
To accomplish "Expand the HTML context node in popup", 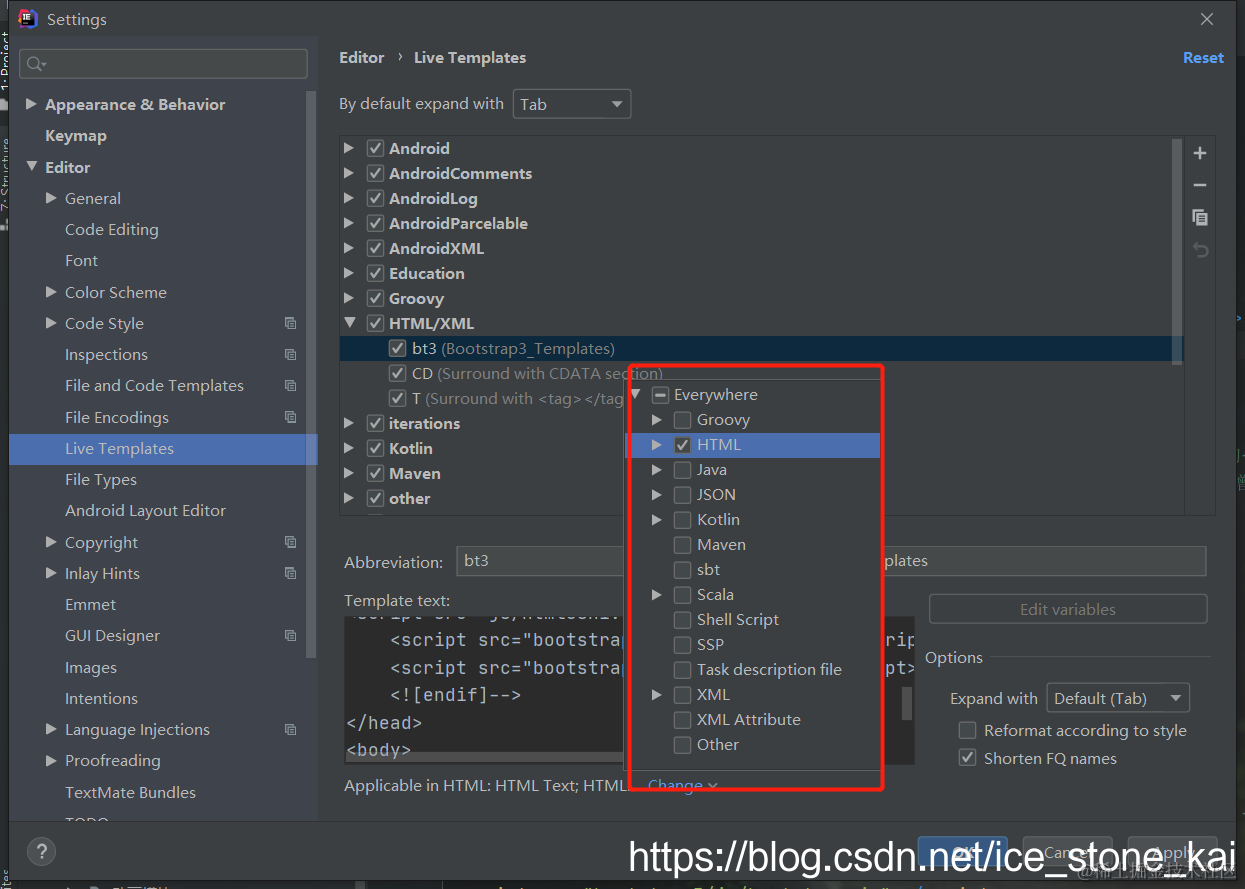I will 657,445.
